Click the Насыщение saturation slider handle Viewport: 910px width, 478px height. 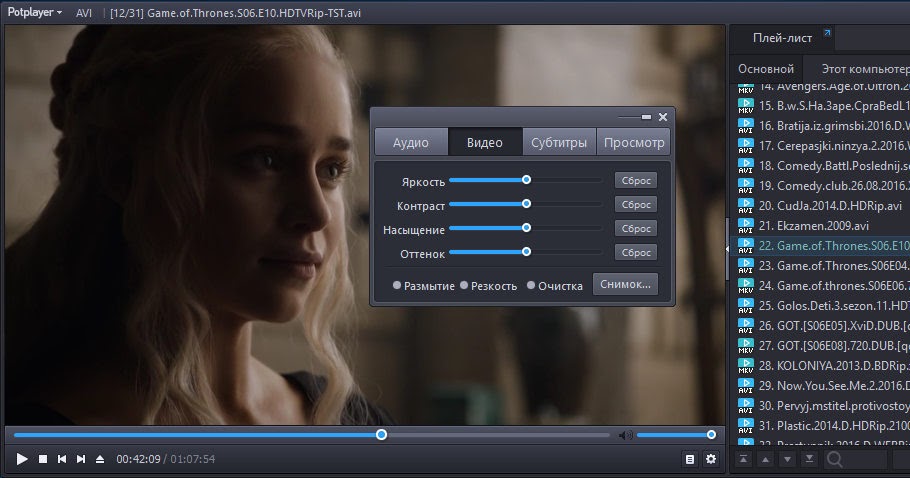tap(526, 228)
